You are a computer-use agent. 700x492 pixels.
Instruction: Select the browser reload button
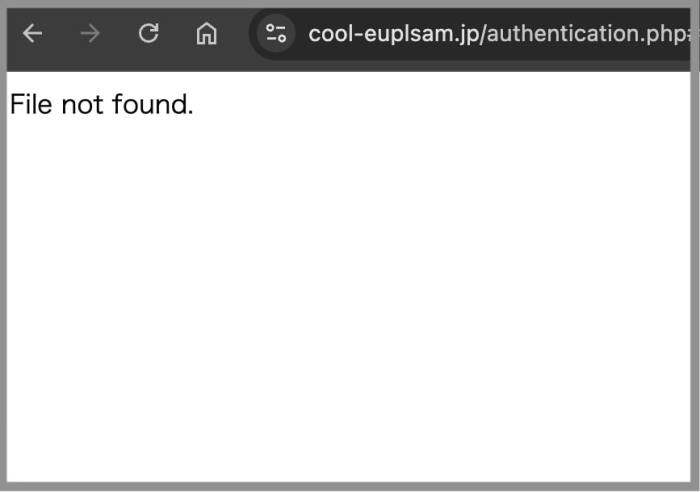148,33
